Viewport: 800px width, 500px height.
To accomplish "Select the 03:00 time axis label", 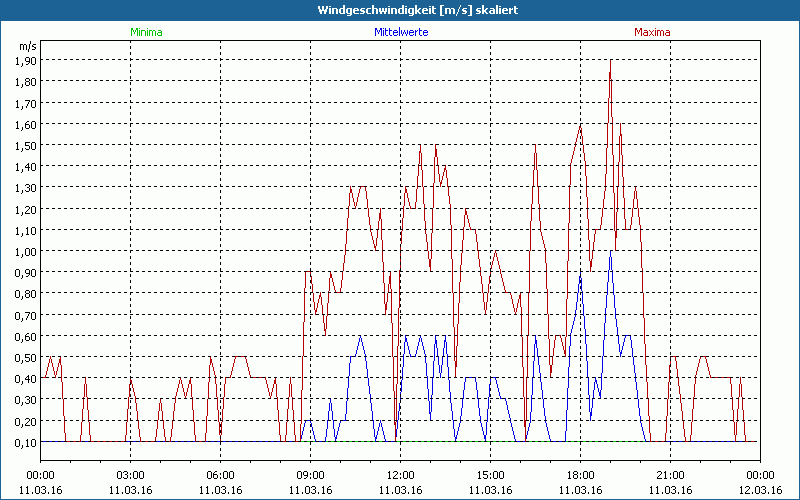I will (x=130, y=475).
